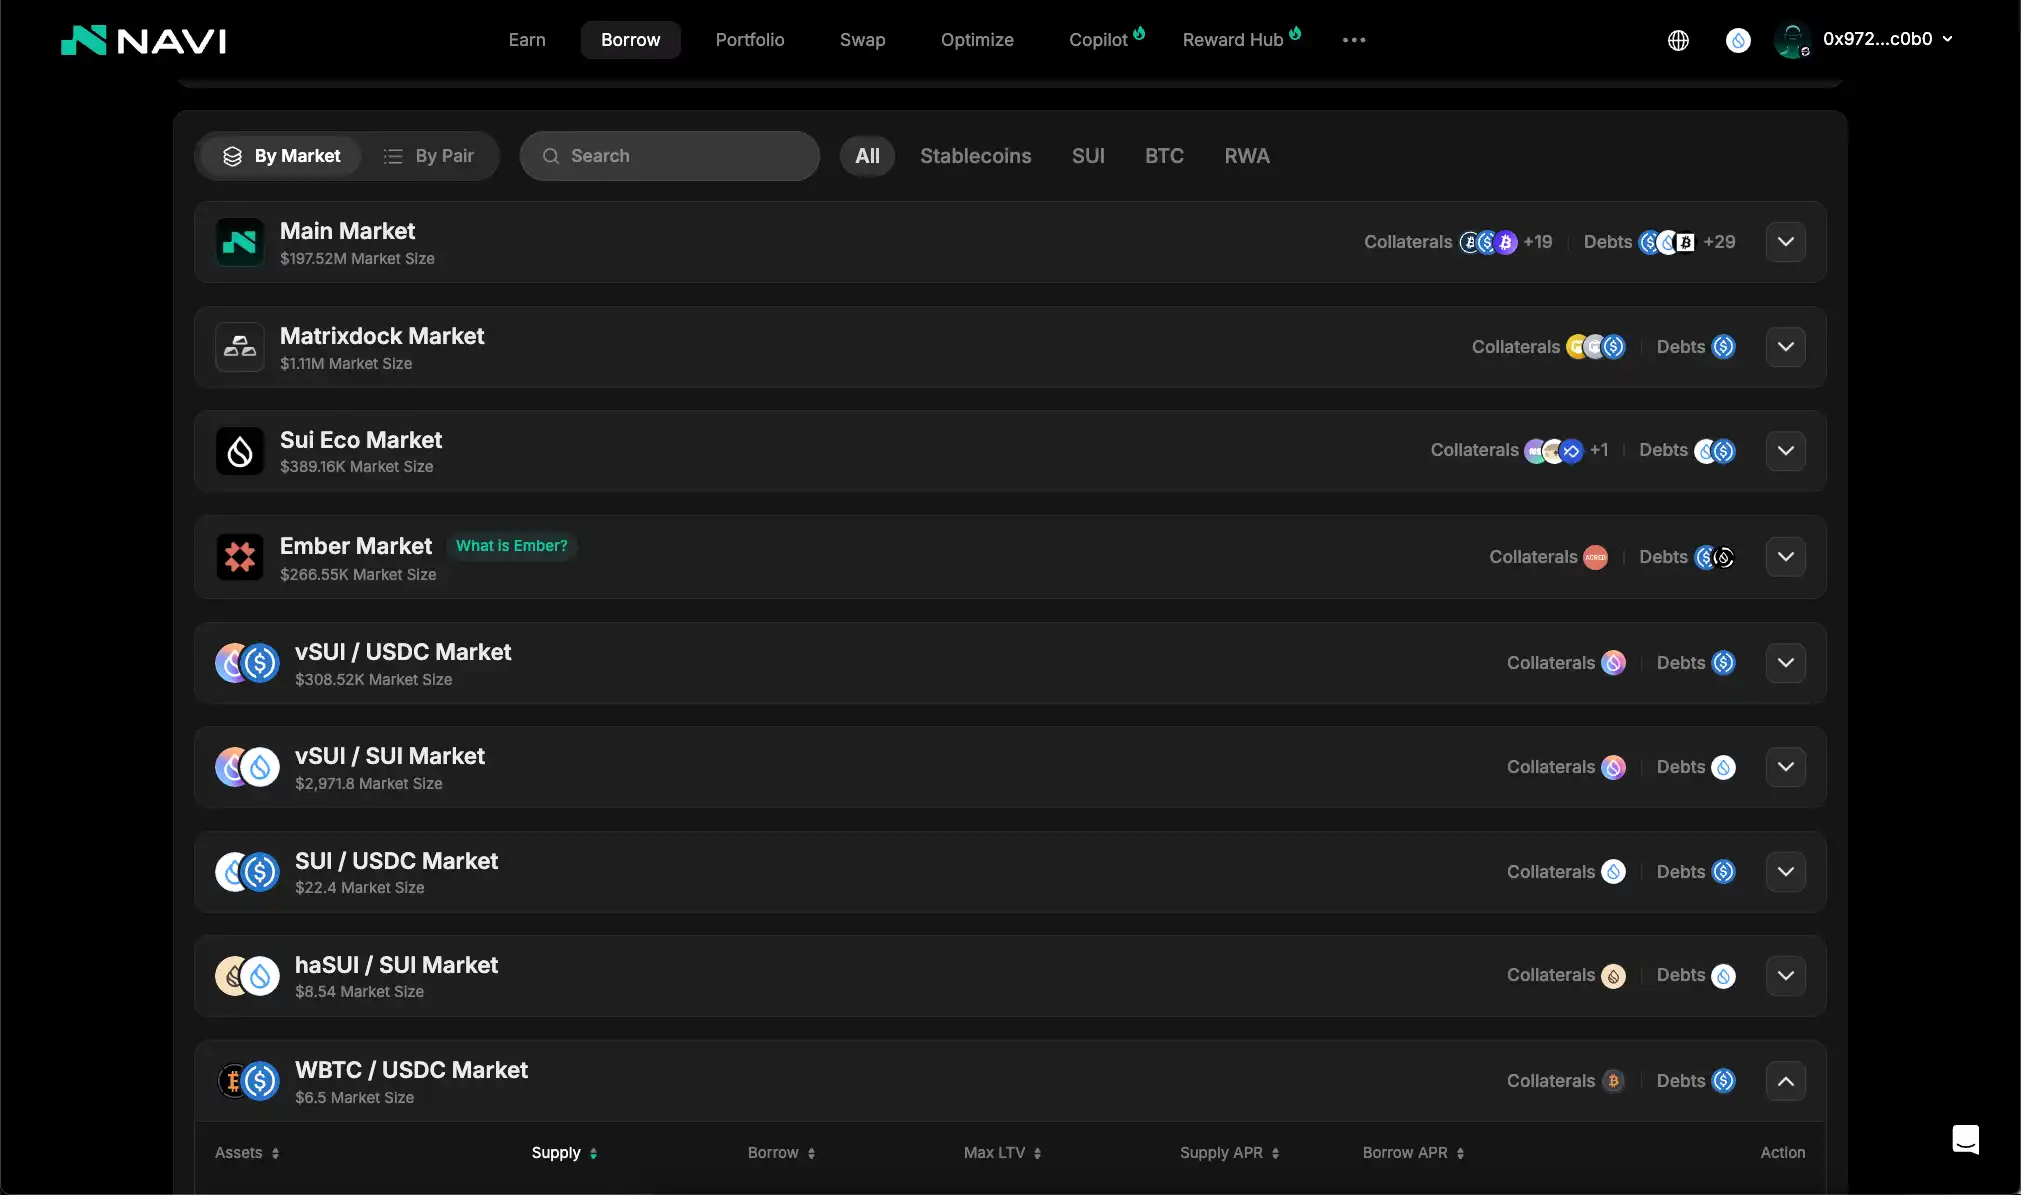
Task: Sort by Borrow APR column
Action: point(1414,1153)
